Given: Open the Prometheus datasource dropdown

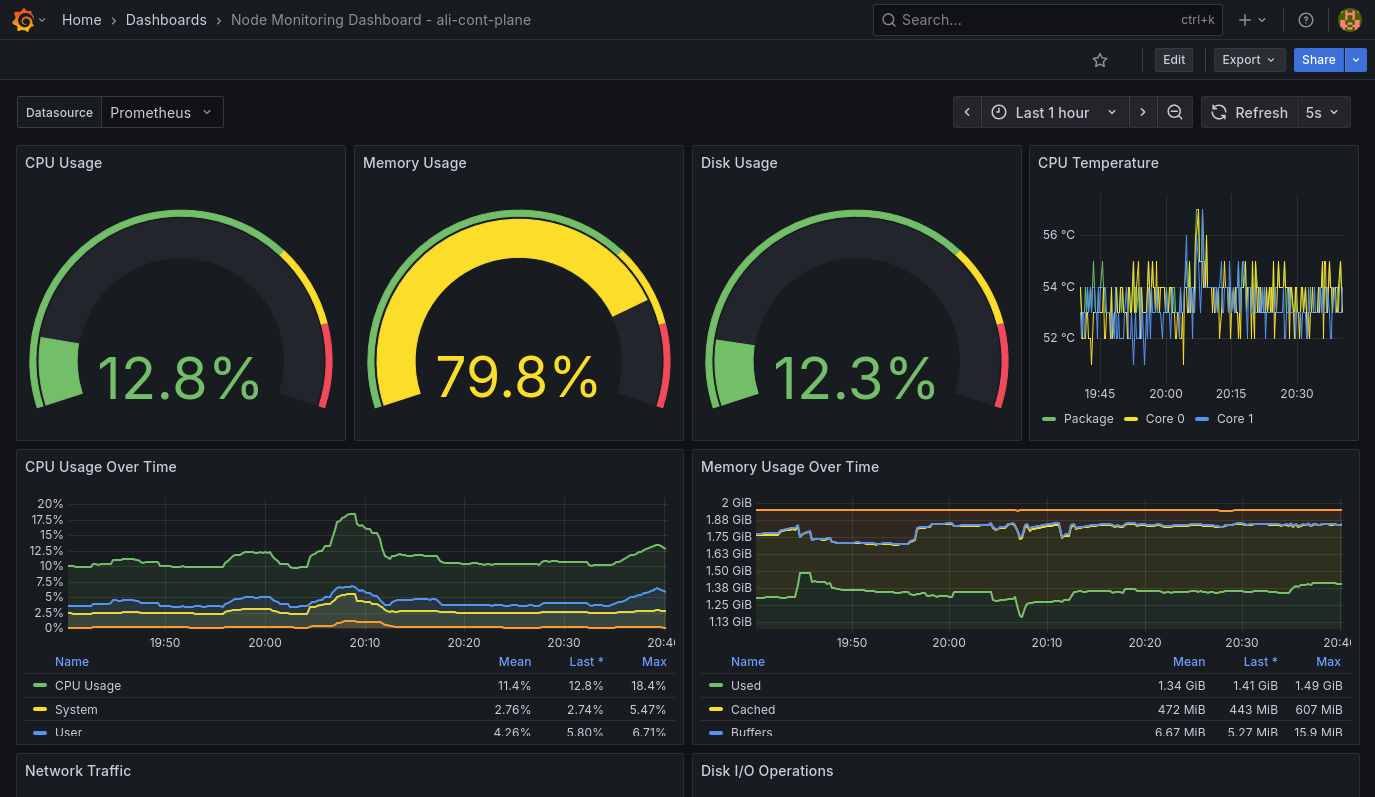Looking at the screenshot, I should [x=161, y=113].
